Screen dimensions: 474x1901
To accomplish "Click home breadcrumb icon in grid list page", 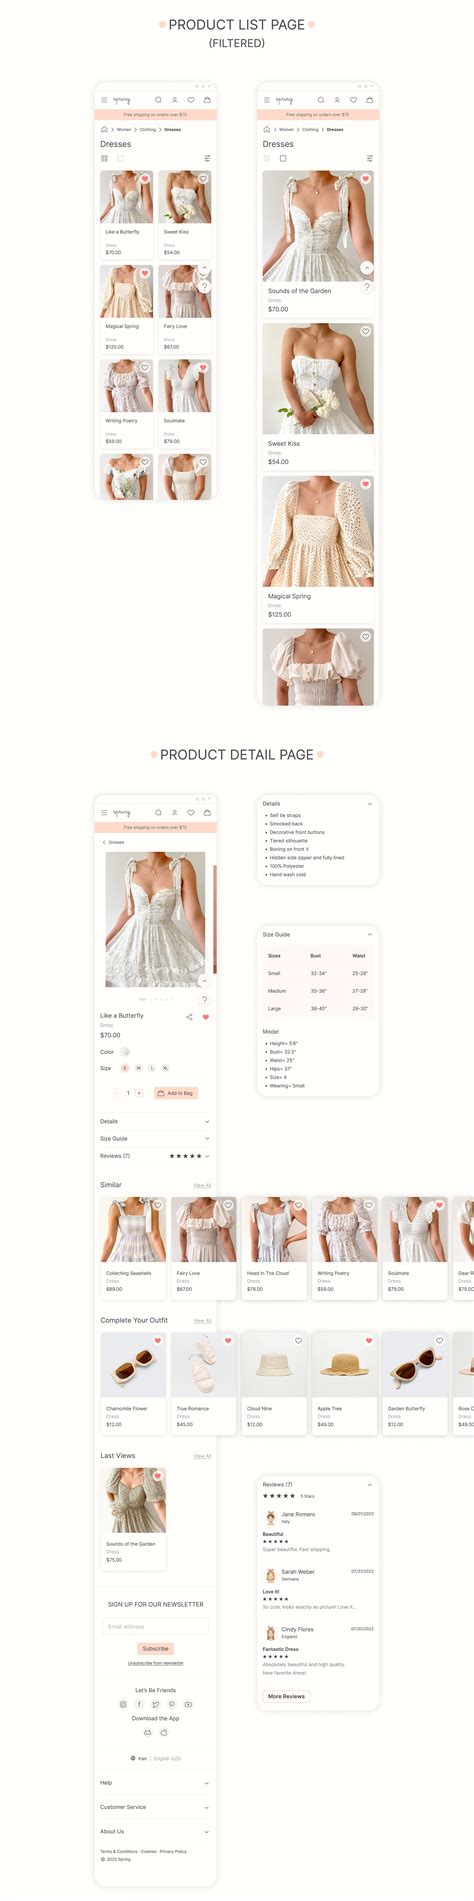I will pos(104,129).
